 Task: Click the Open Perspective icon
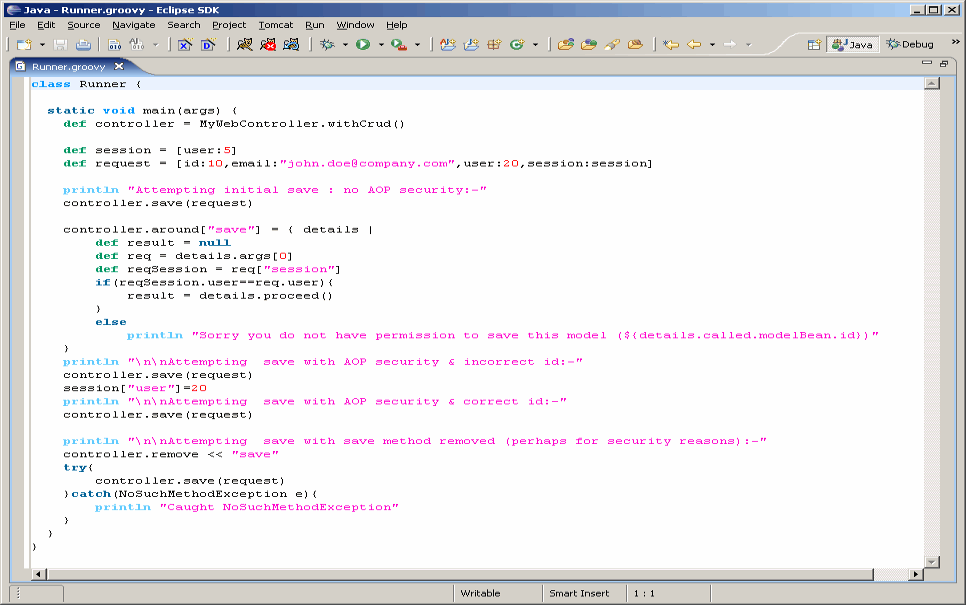pyautogui.click(x=814, y=45)
